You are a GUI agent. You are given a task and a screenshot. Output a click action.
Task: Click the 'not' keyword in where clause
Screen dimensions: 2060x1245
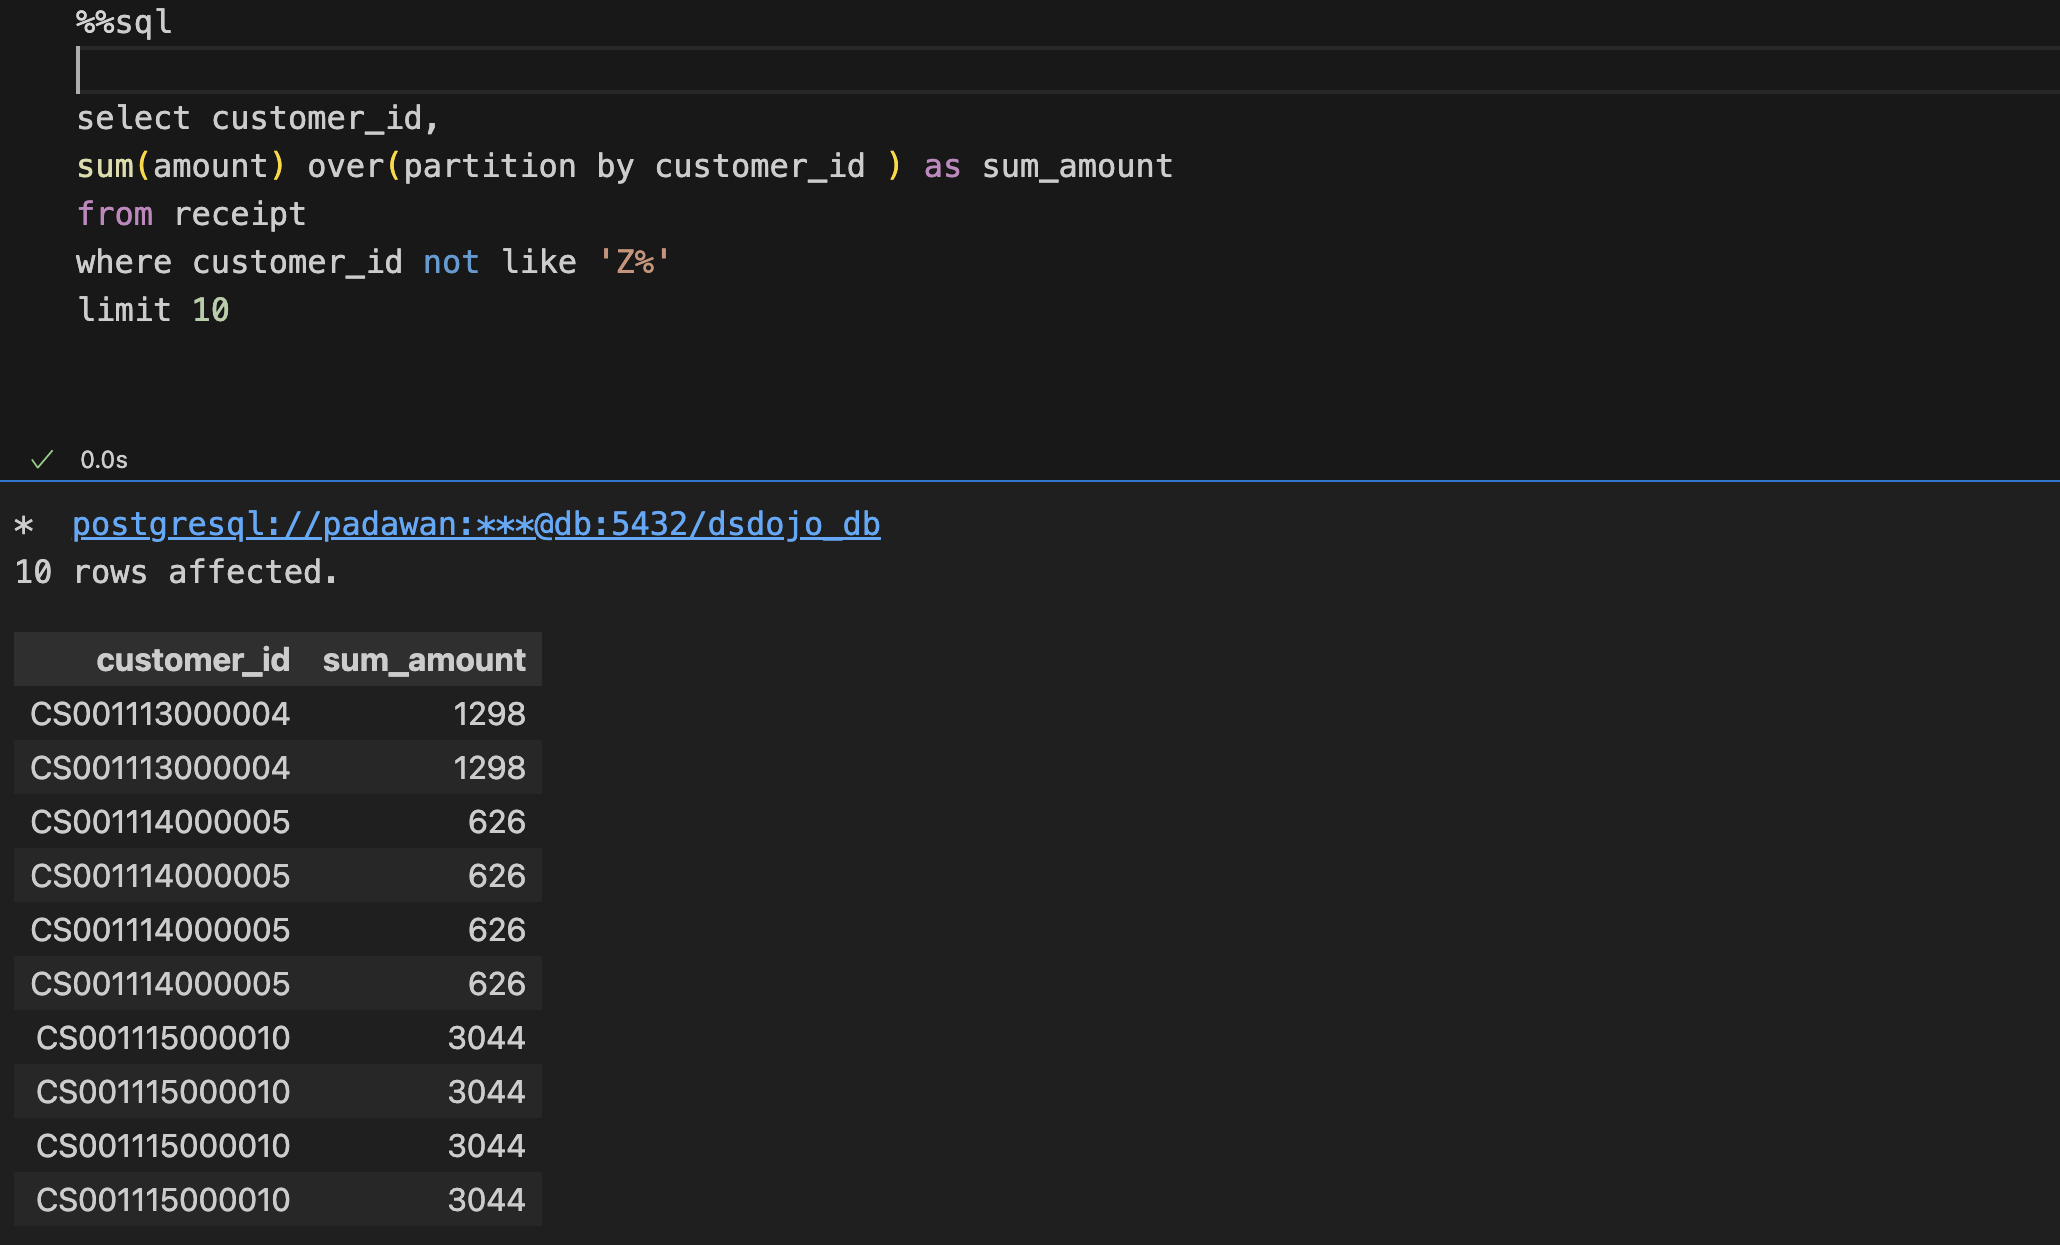pos(450,262)
